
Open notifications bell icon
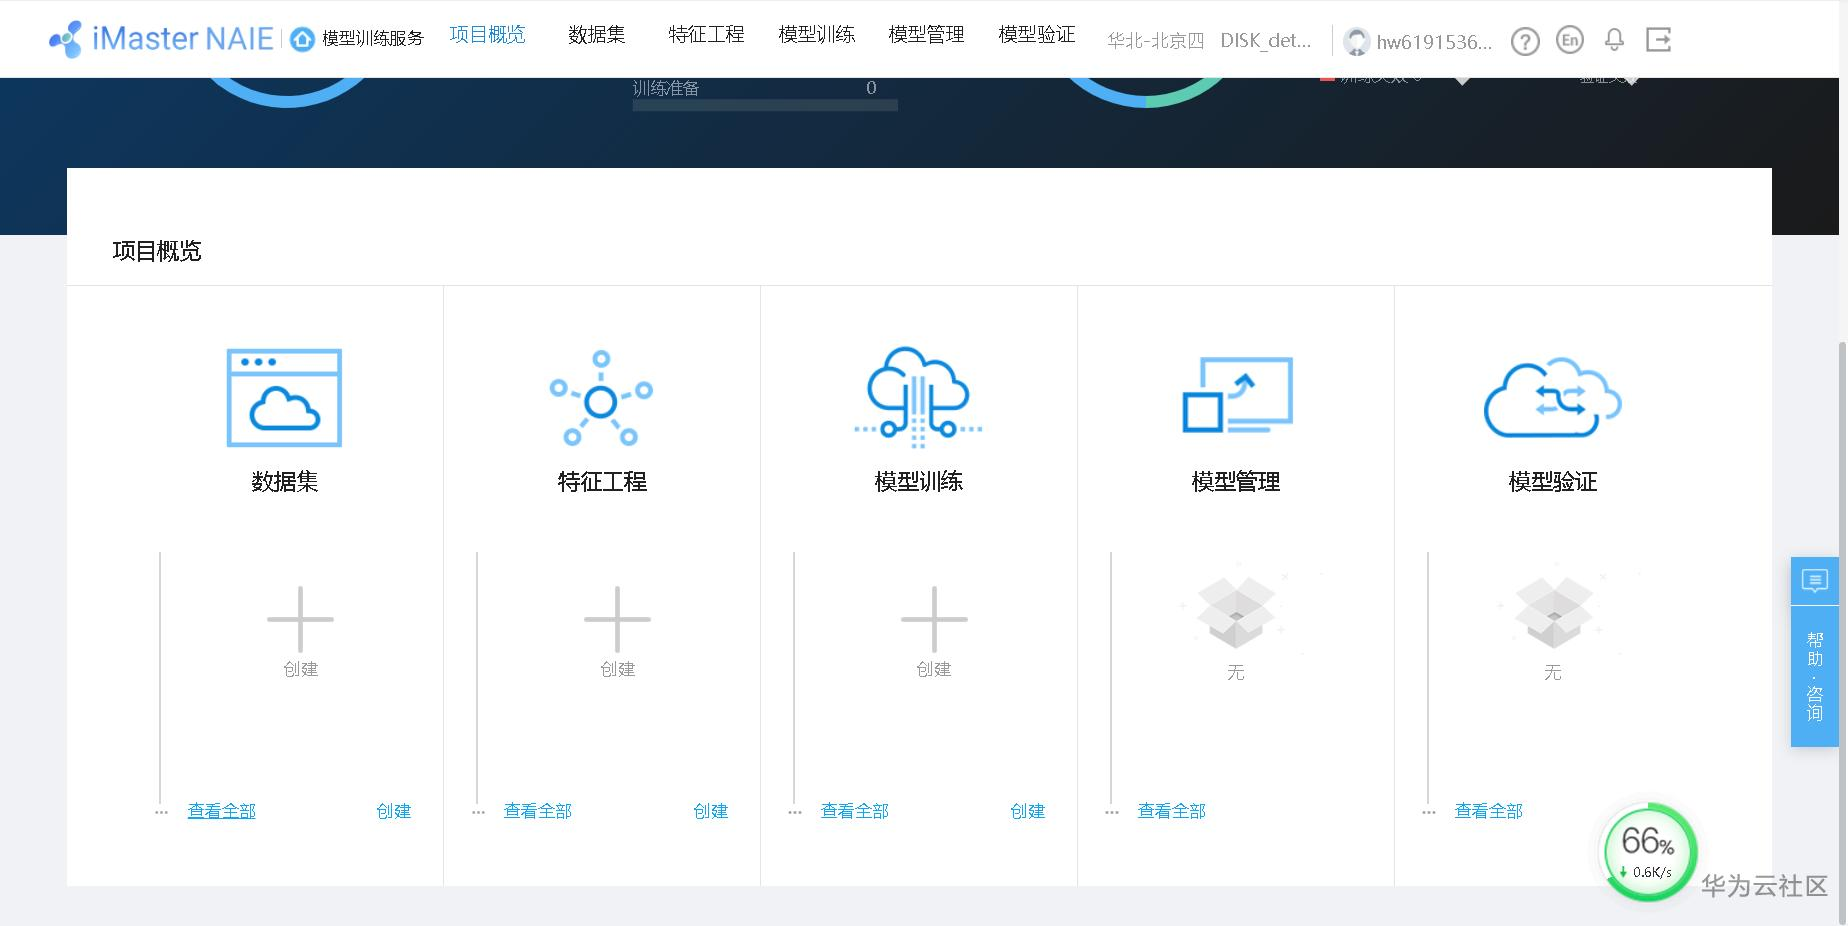1614,40
